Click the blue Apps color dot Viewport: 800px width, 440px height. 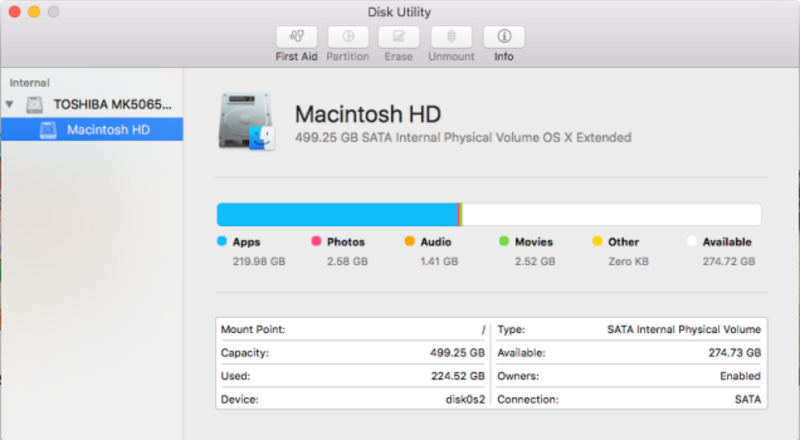pyautogui.click(x=222, y=241)
